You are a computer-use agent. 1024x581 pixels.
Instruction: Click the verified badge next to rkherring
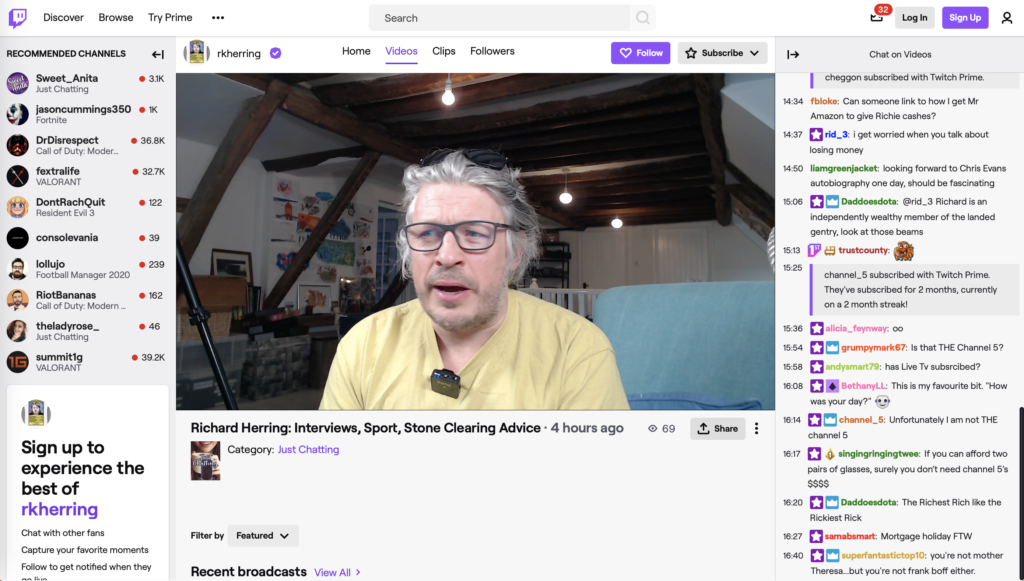click(276, 54)
